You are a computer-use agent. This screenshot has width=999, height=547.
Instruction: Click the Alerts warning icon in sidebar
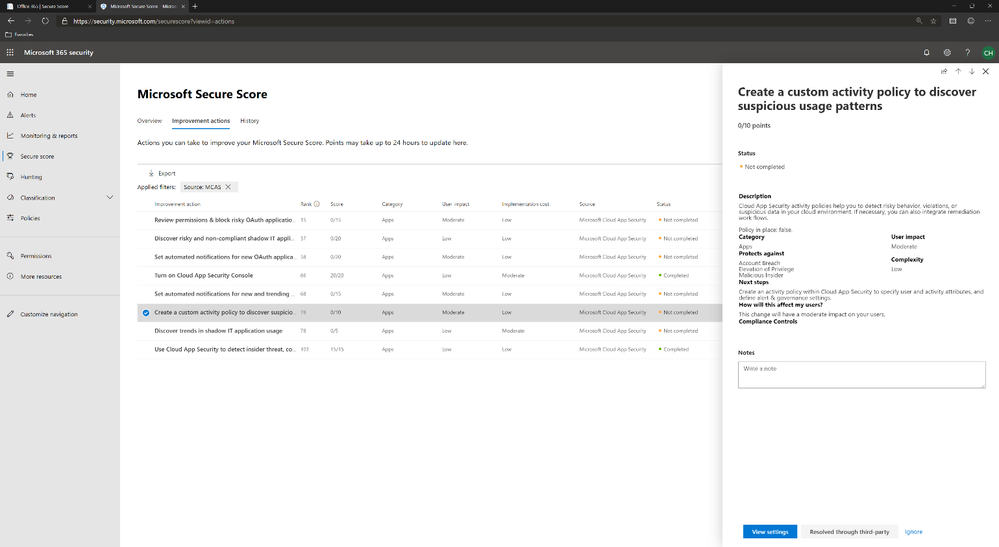click(x=10, y=115)
